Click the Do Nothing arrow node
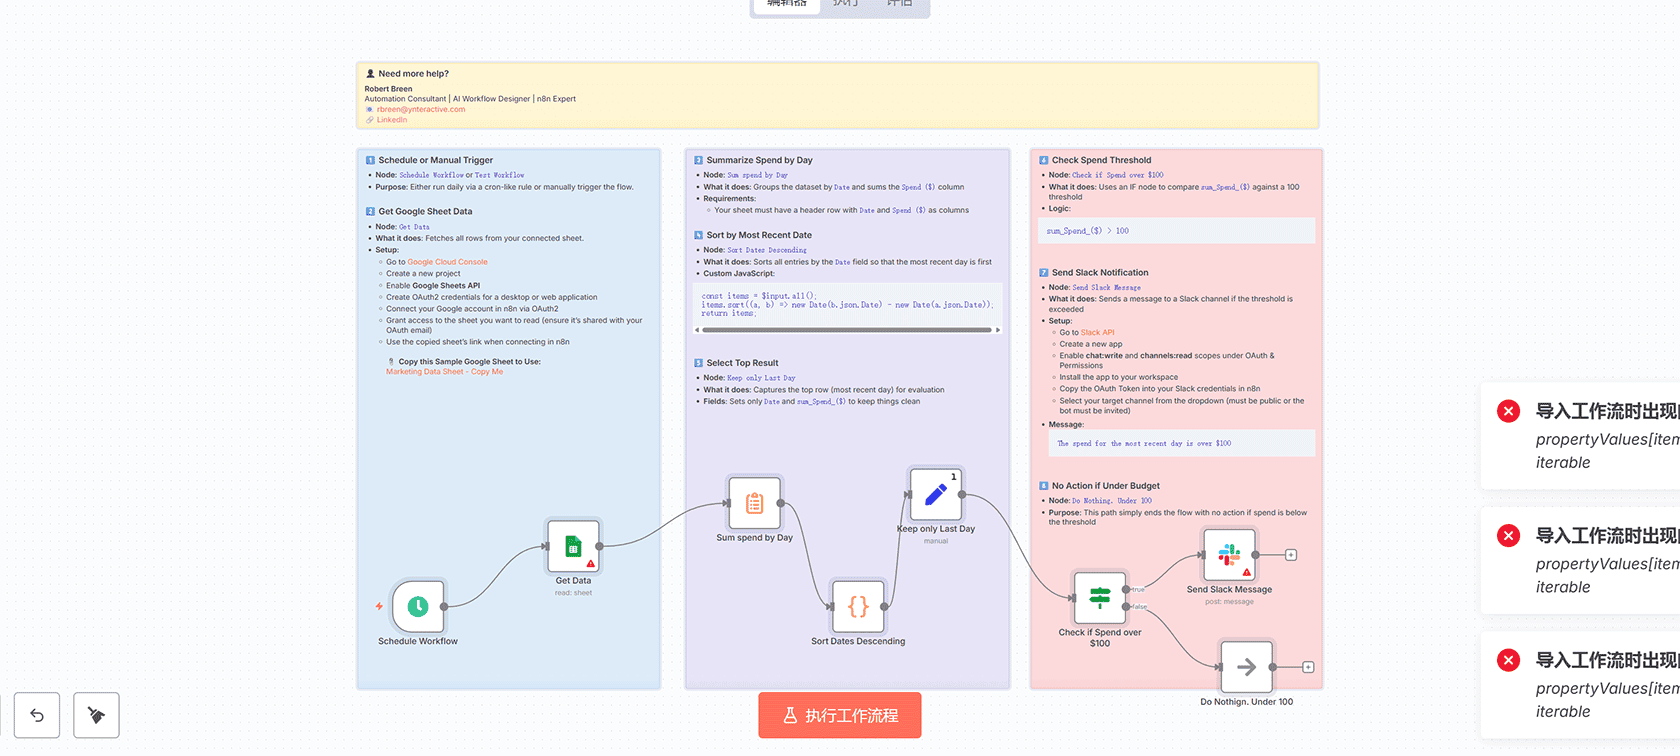This screenshot has height=756, width=1680. pos(1246,667)
